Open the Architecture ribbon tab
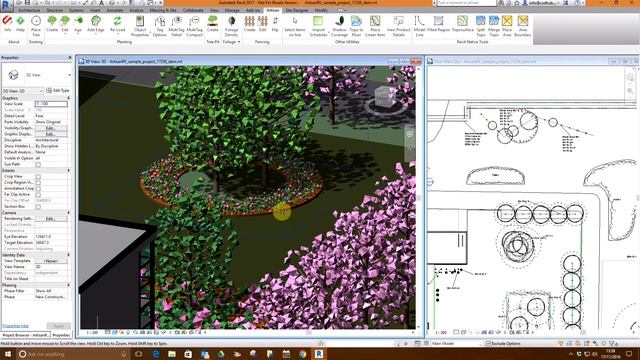The image size is (640, 360). (x=30, y=10)
